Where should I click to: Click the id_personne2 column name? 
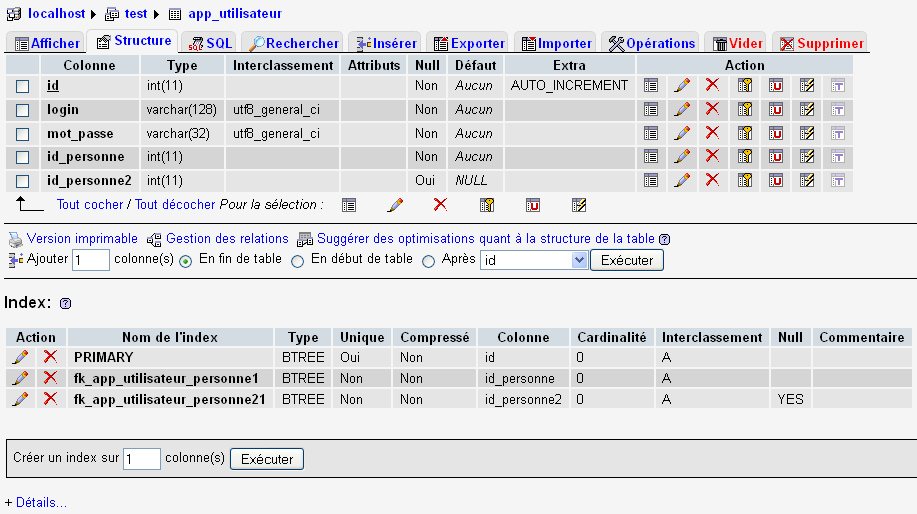point(89,181)
